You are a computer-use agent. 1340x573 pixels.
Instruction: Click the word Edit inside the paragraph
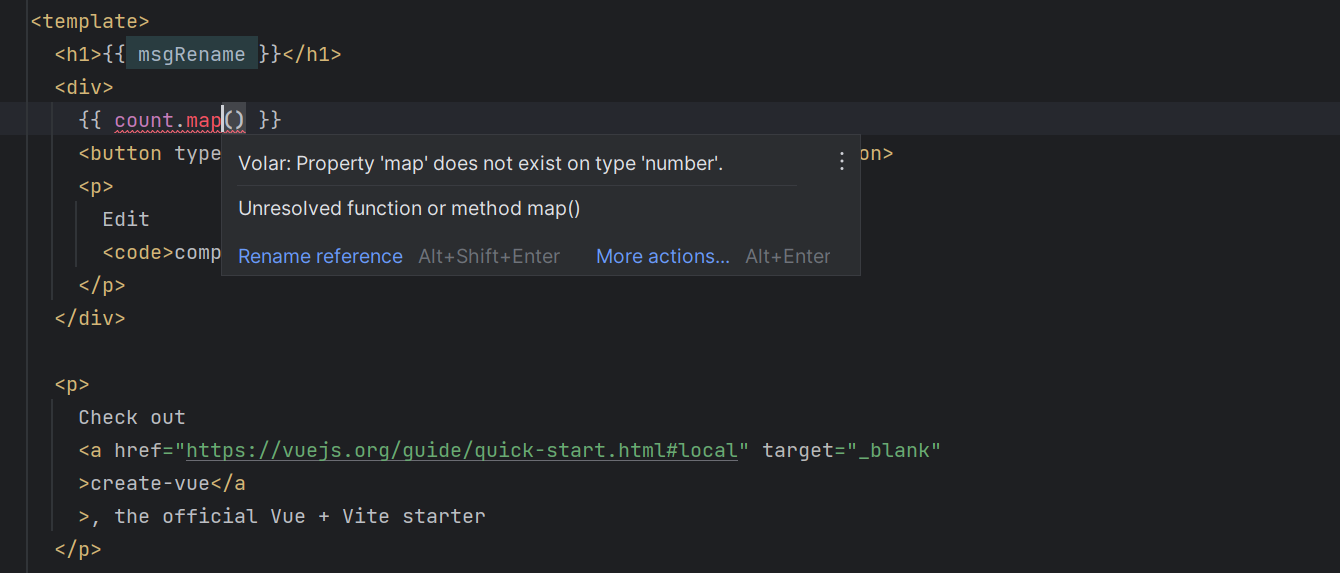[126, 220]
